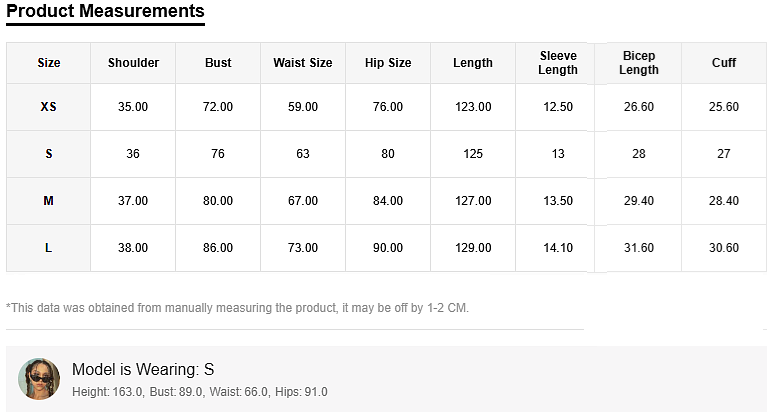Click the Waist Size column header

pyautogui.click(x=303, y=63)
